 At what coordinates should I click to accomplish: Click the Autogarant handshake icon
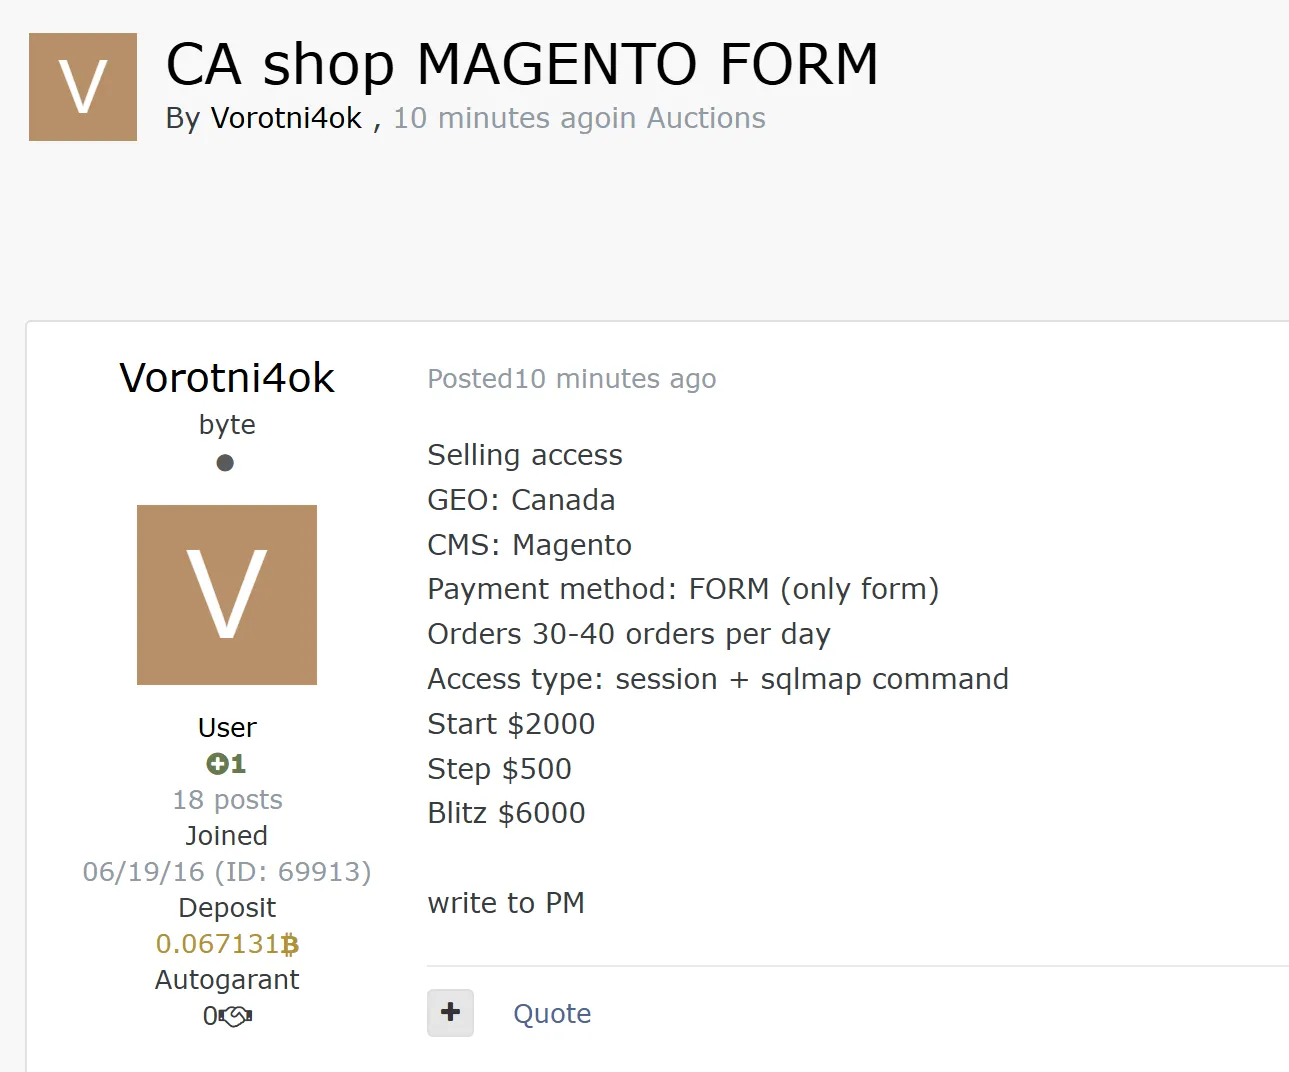[235, 1016]
